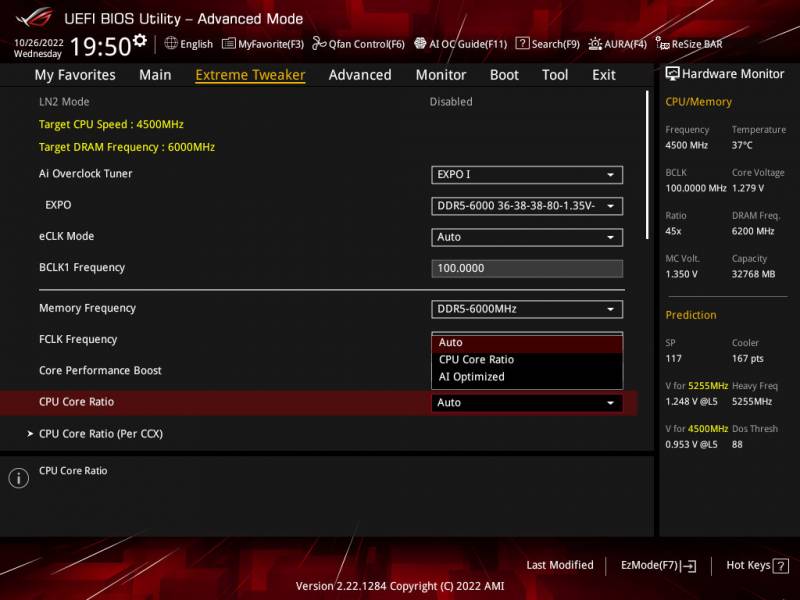Select the Core Performance Boost row label
This screenshot has height=600, width=800.
pos(100,370)
